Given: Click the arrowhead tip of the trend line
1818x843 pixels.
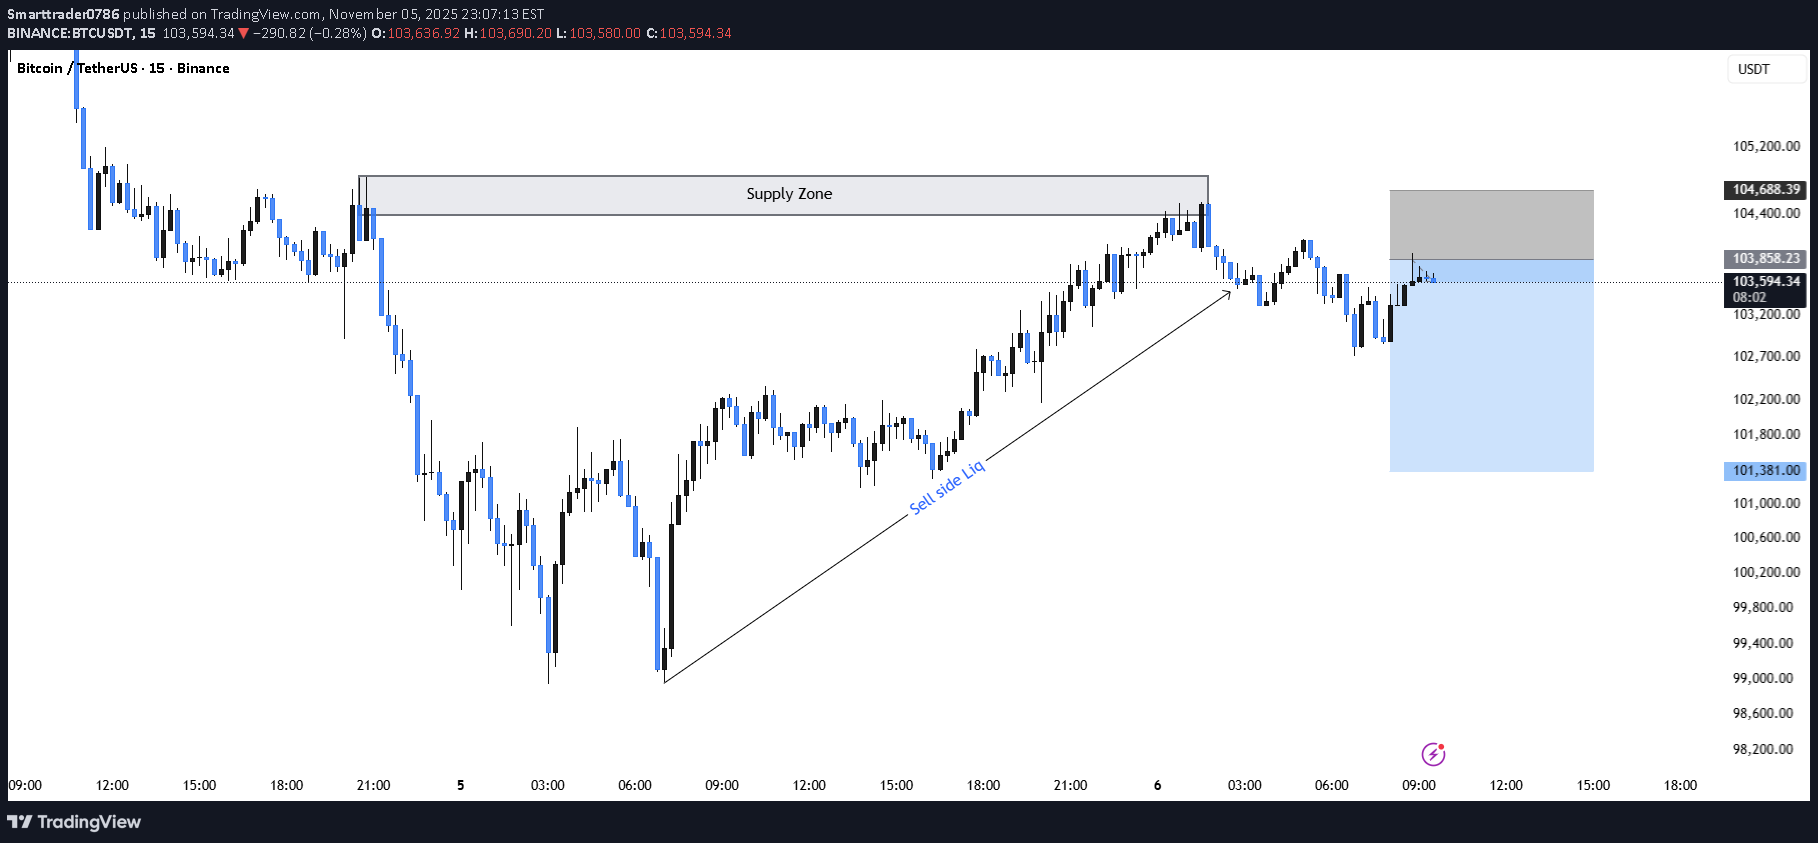Looking at the screenshot, I should click(x=1231, y=291).
